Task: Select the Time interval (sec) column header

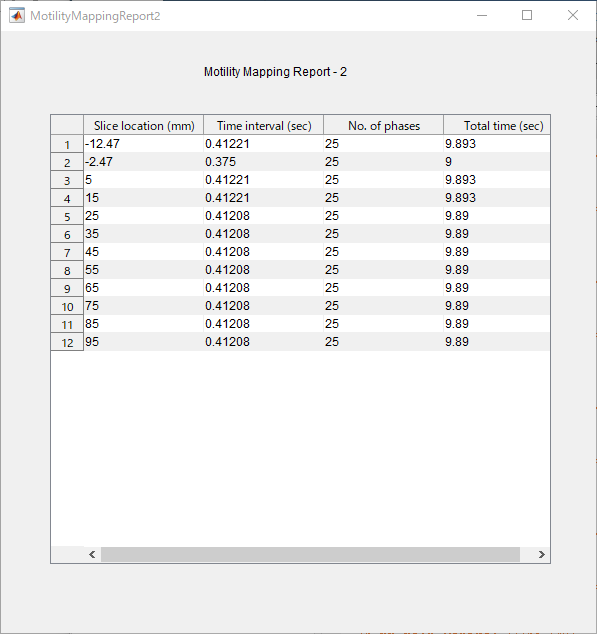Action: click(264, 125)
